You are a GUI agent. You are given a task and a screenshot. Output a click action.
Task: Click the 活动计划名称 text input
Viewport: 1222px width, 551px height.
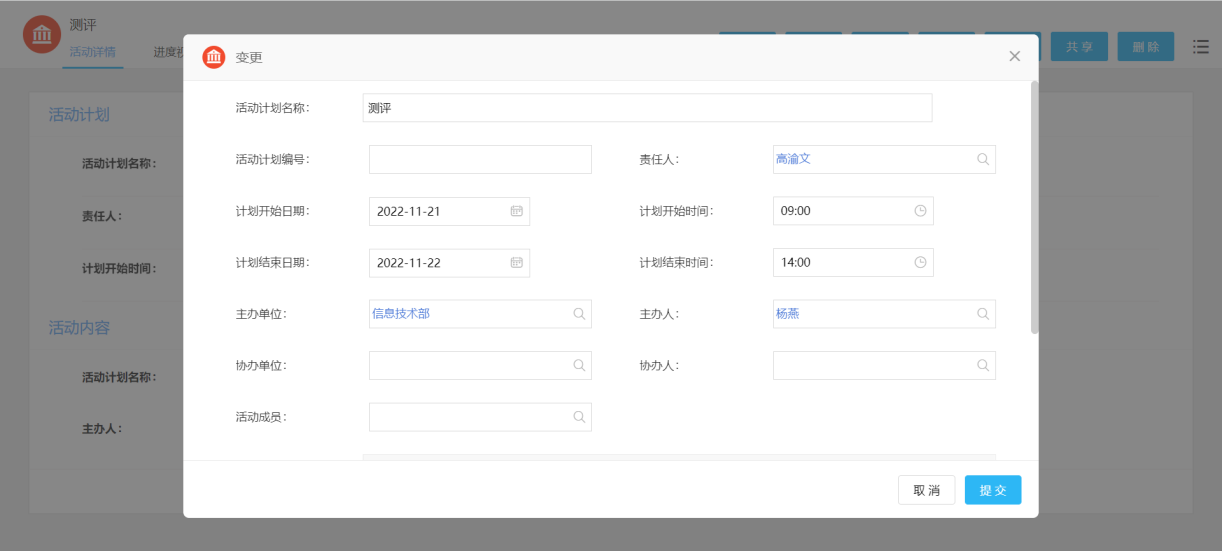647,108
